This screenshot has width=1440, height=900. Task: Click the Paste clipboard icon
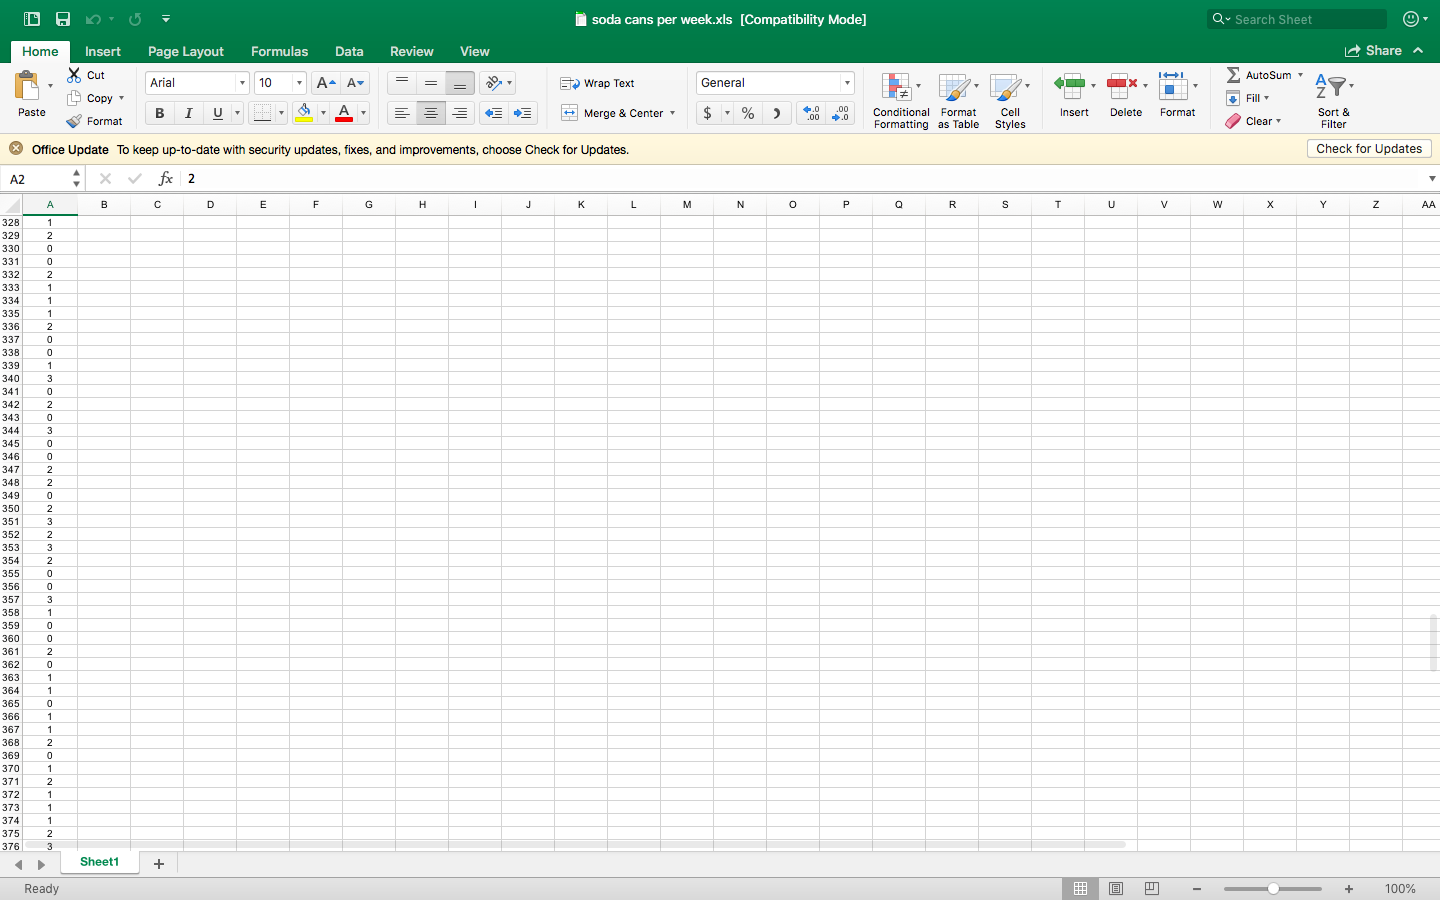pos(27,86)
